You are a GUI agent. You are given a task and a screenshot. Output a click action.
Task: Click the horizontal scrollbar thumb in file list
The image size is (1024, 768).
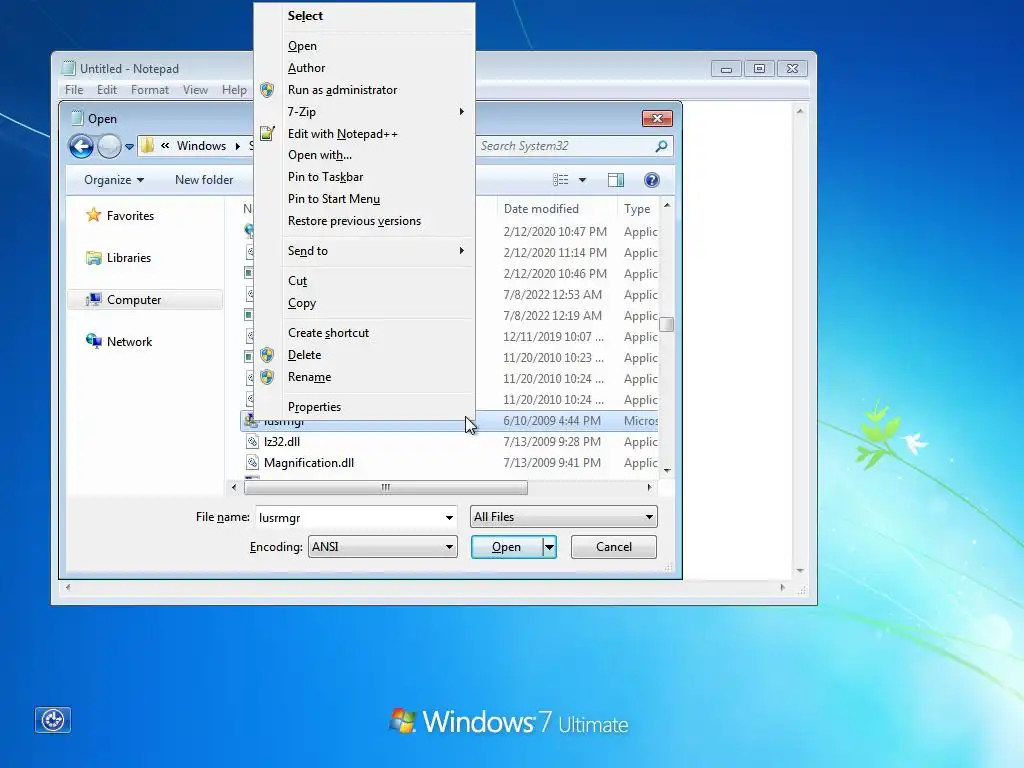pos(385,487)
